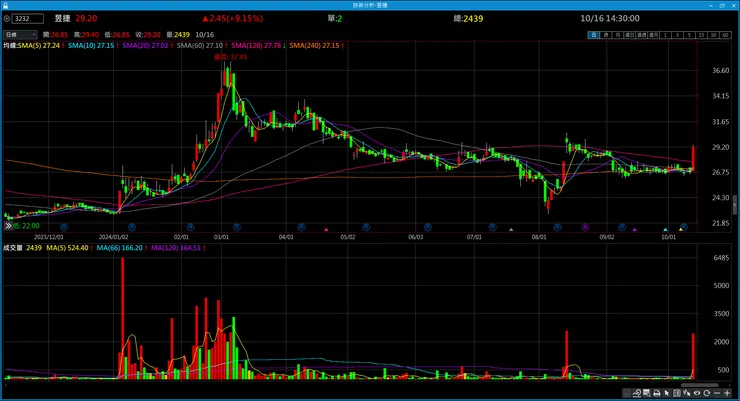Screen dimensions: 740x401
Task: Click the vertical scale slider handle at right
Action: click(x=735, y=205)
